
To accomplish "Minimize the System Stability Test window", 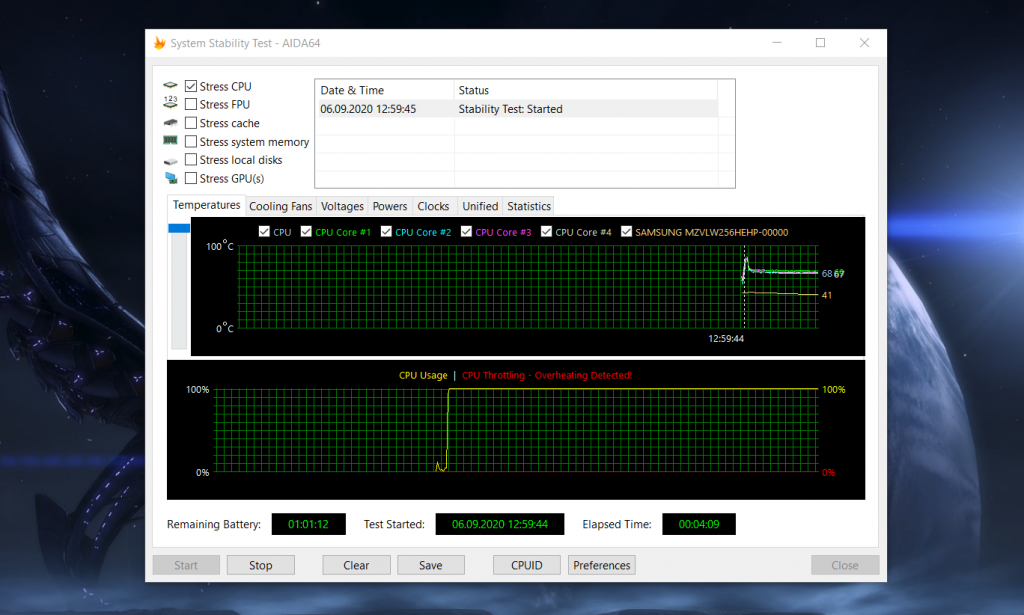I will tap(776, 42).
